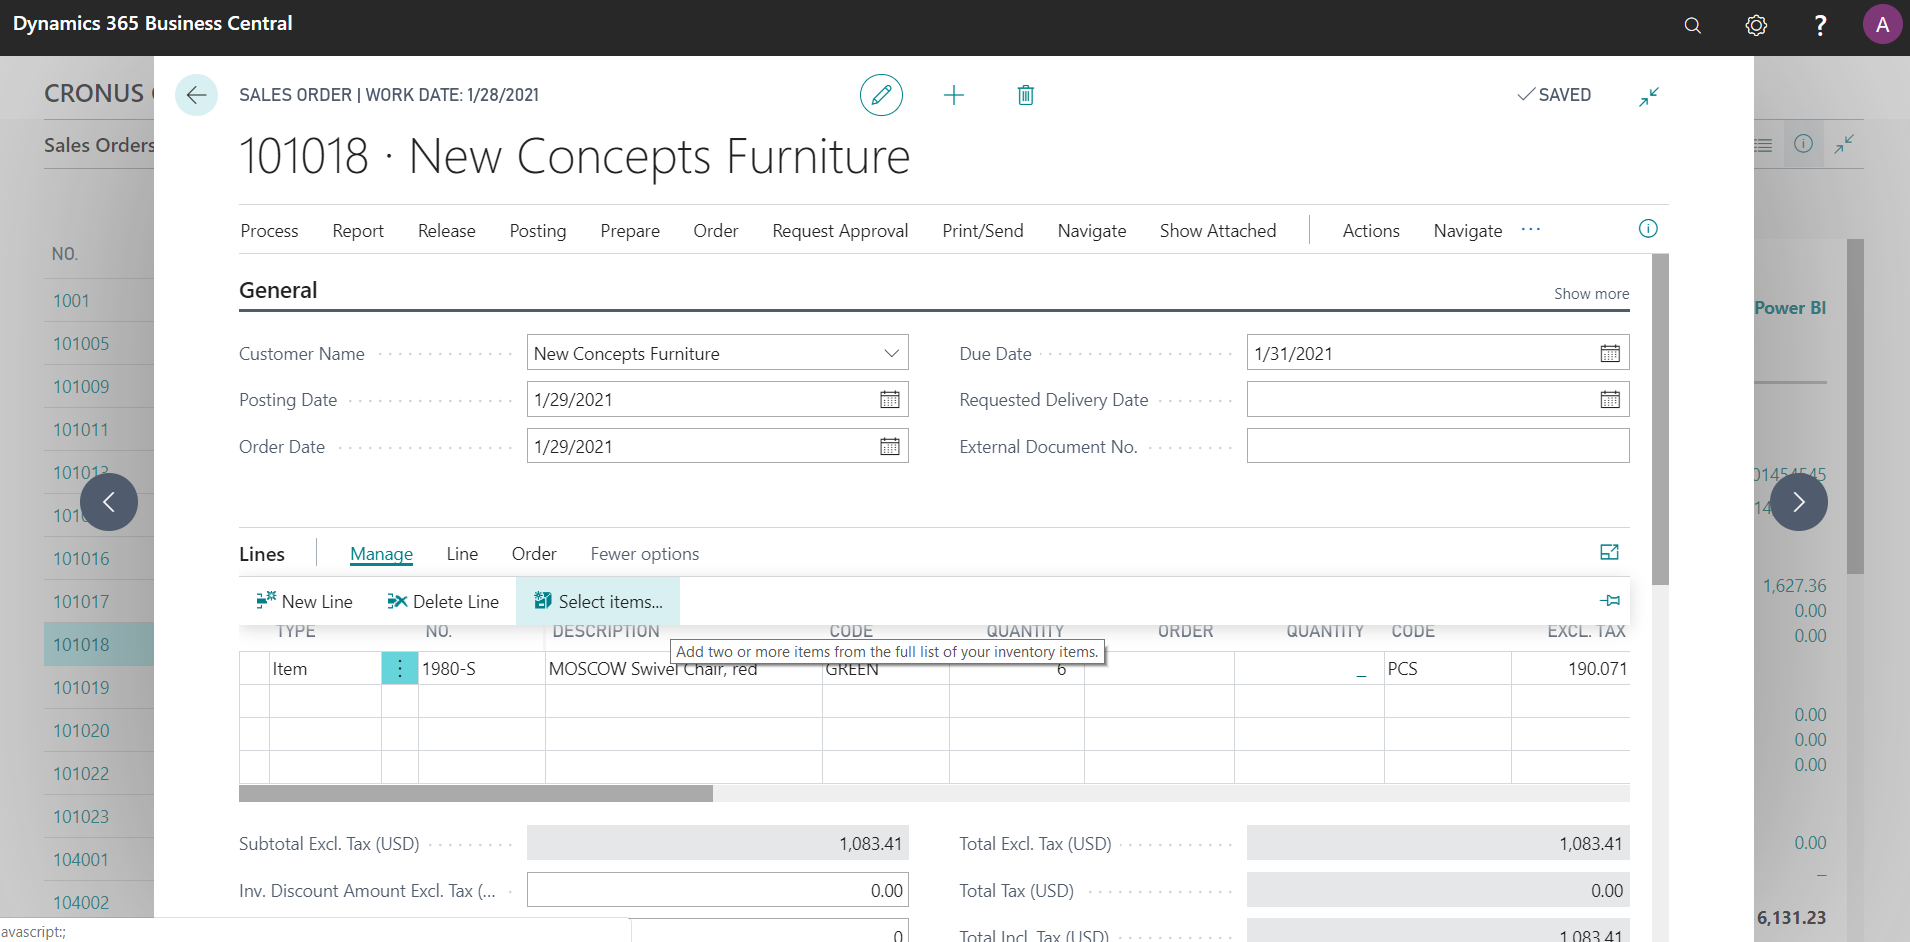Click the 190.071 unit price cell
Viewport: 1910px width, 942px height.
[x=1570, y=668]
